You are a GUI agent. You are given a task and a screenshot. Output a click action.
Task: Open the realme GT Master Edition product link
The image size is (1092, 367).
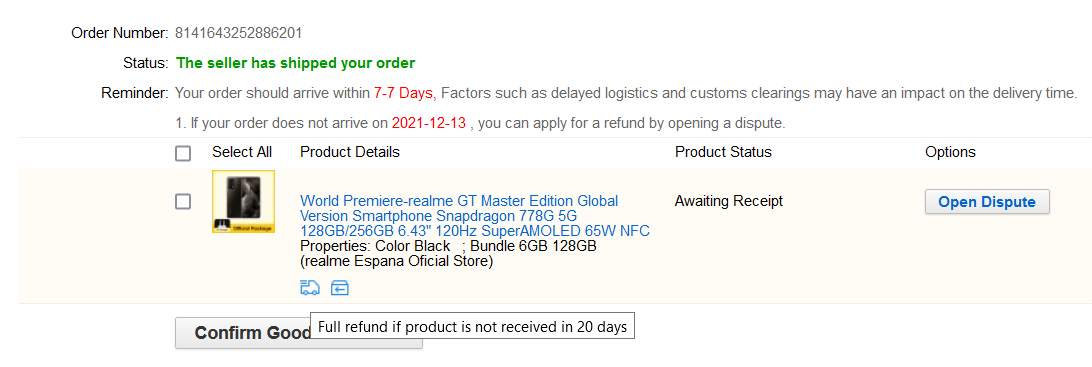tap(475, 216)
